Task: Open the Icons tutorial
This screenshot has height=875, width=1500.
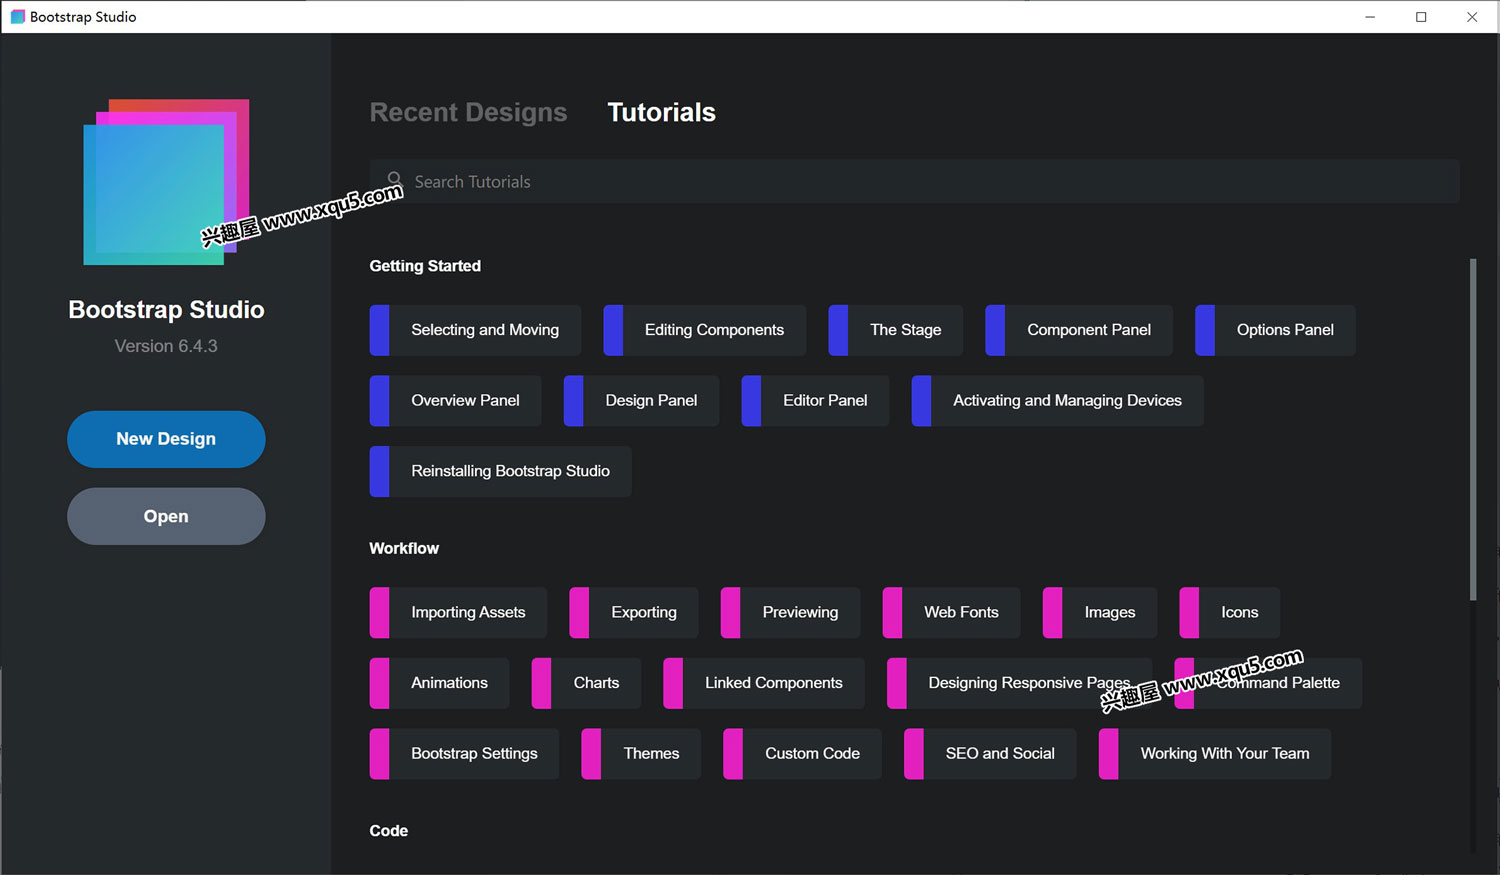Action: (1229, 613)
